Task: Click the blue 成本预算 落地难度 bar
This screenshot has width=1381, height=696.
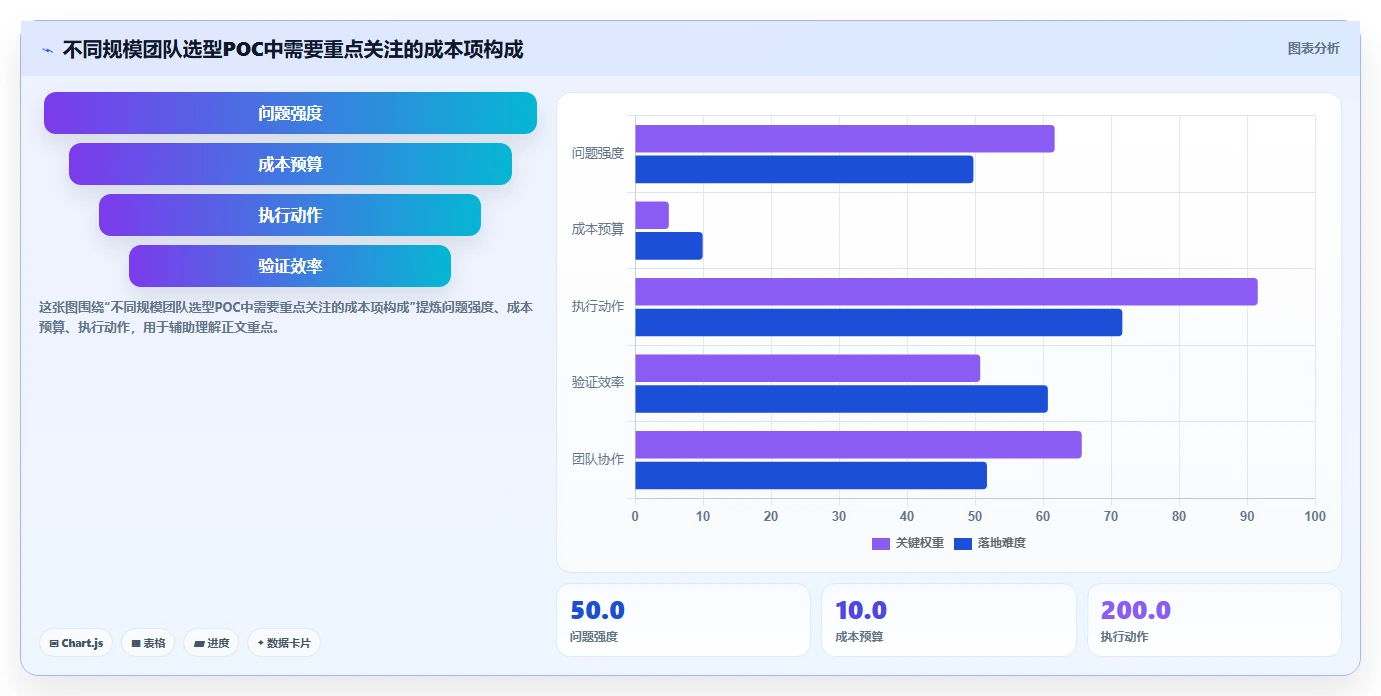Action: pos(669,246)
